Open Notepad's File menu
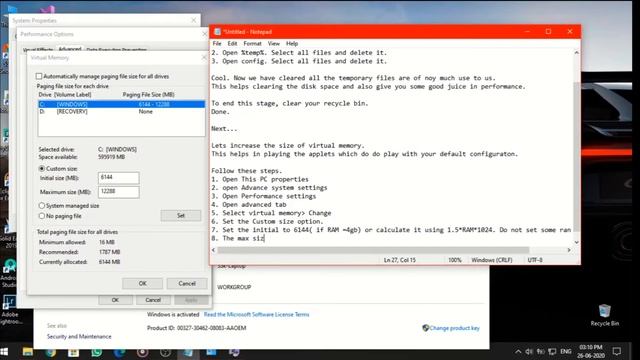 point(217,43)
